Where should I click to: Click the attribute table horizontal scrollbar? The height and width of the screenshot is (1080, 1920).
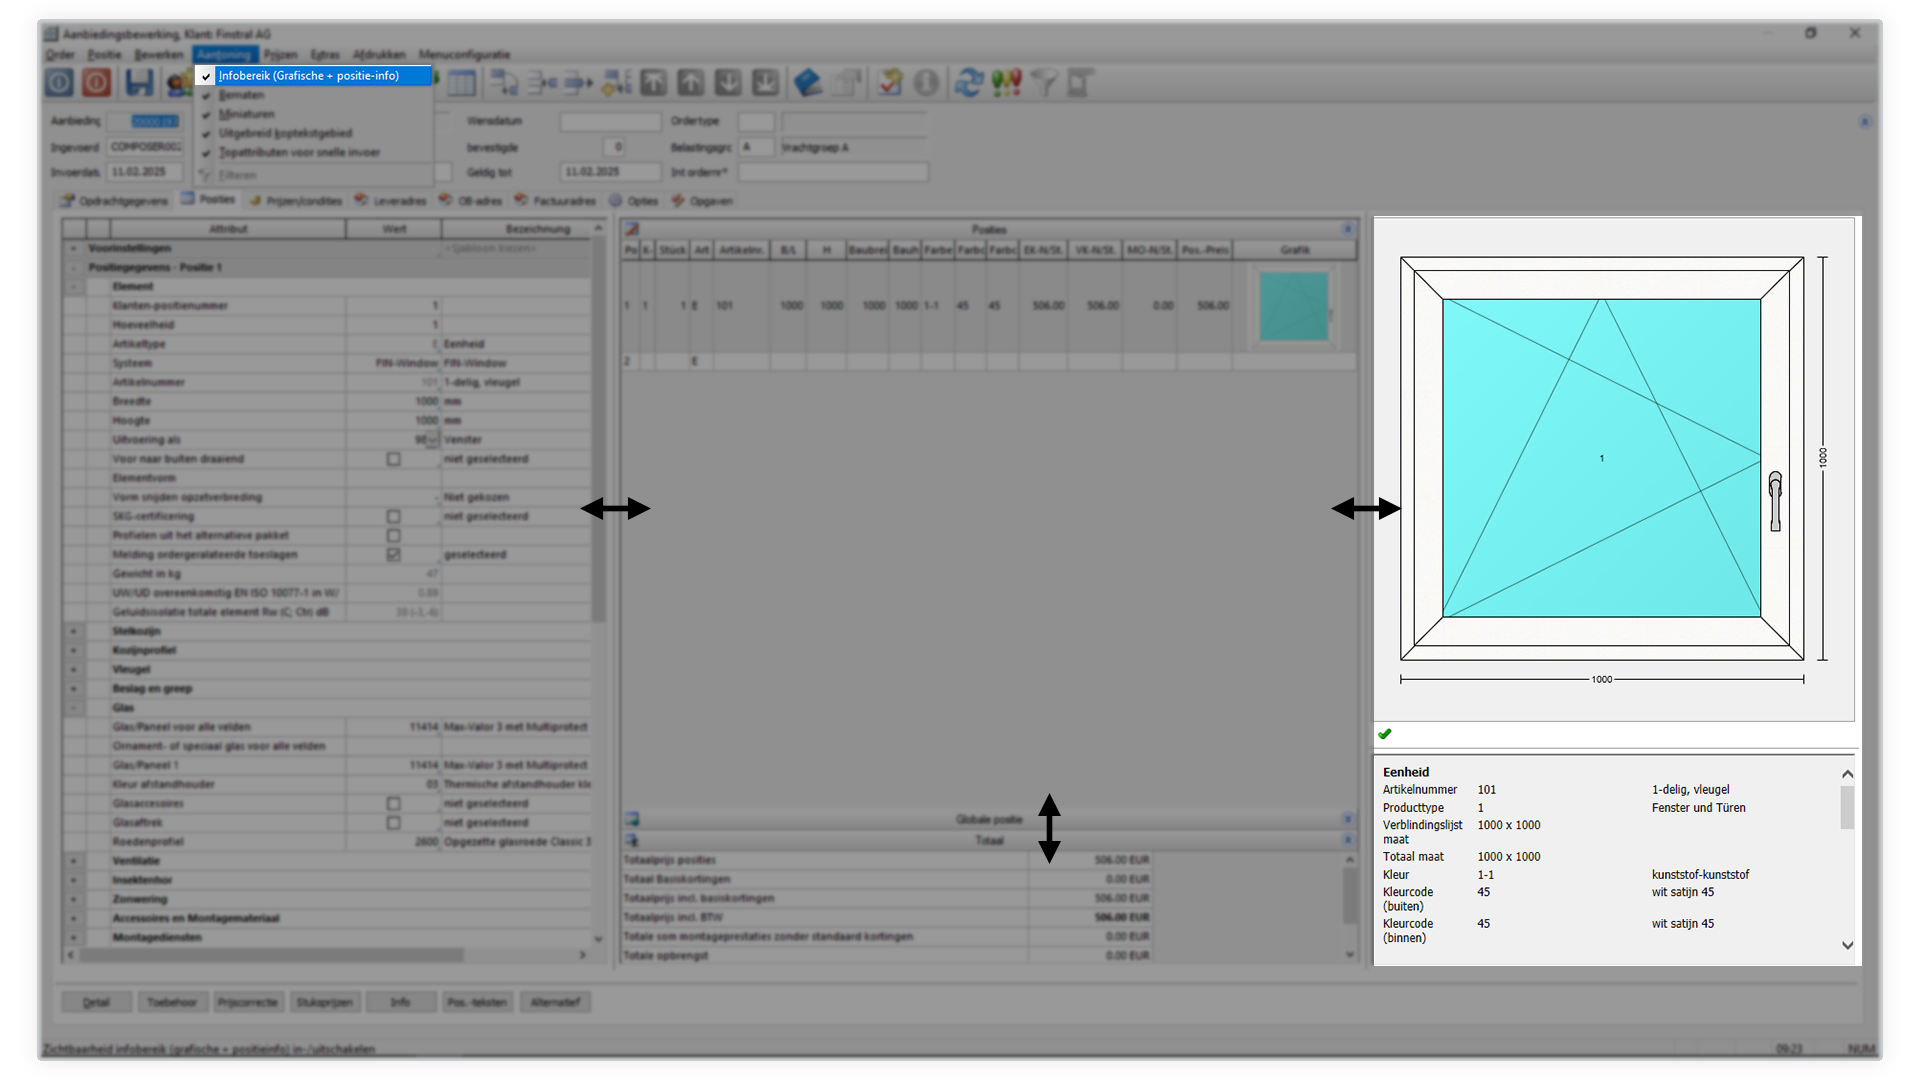point(272,956)
